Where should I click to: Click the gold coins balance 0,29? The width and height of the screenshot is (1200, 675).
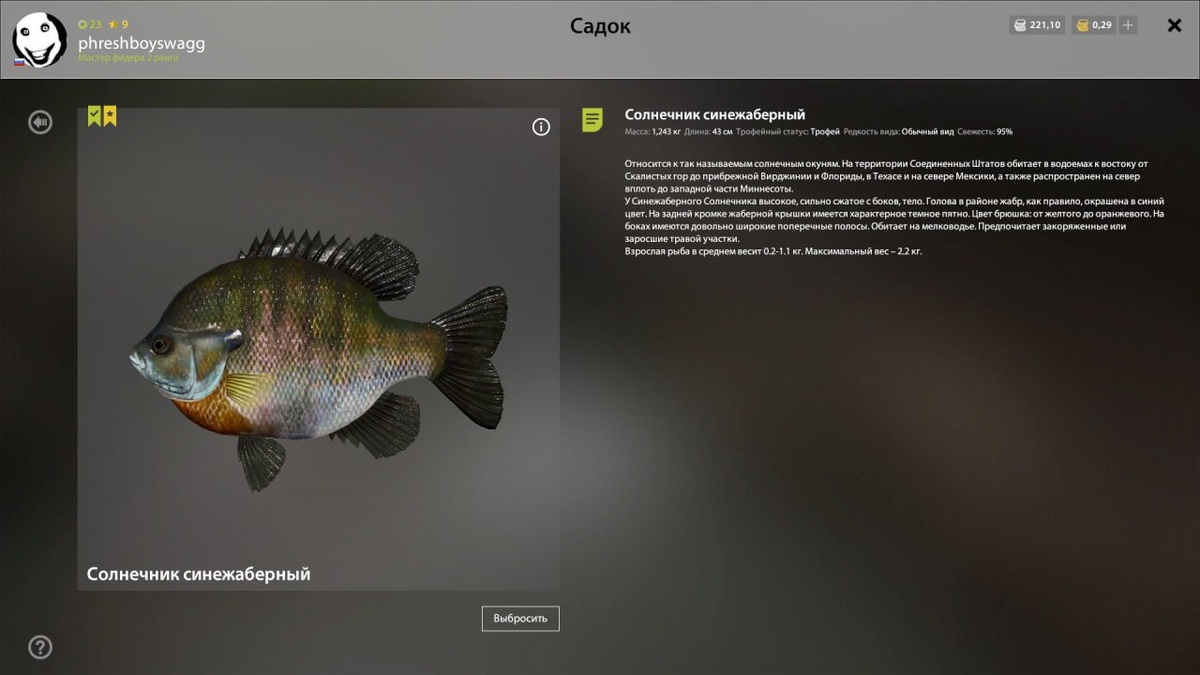click(x=1094, y=25)
